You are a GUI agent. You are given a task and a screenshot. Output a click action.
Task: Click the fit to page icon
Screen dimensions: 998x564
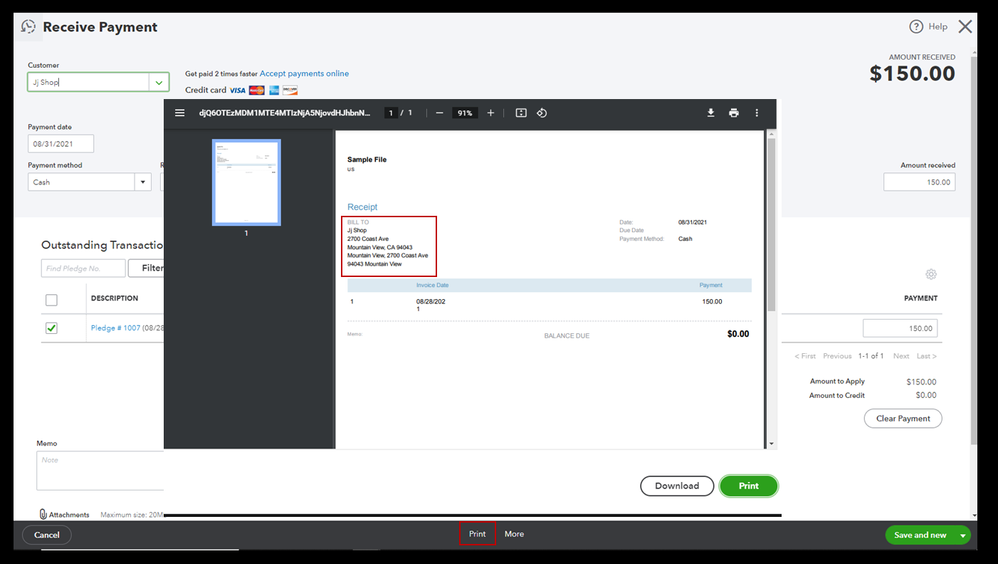pos(521,113)
